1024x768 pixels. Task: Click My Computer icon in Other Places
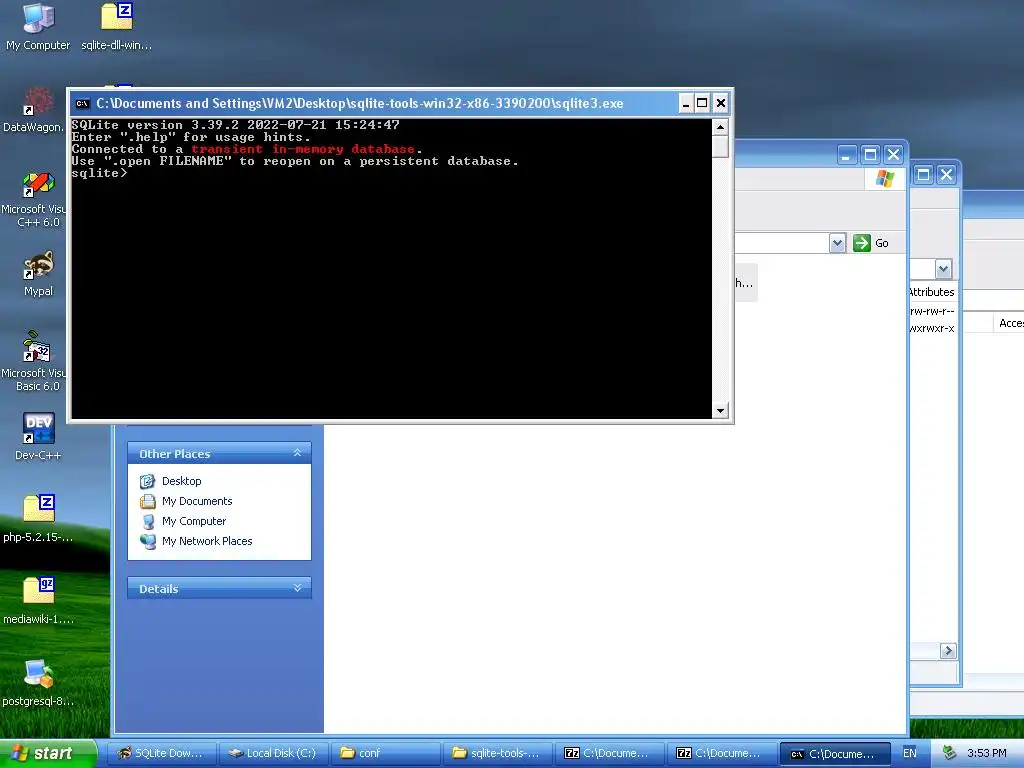click(148, 521)
